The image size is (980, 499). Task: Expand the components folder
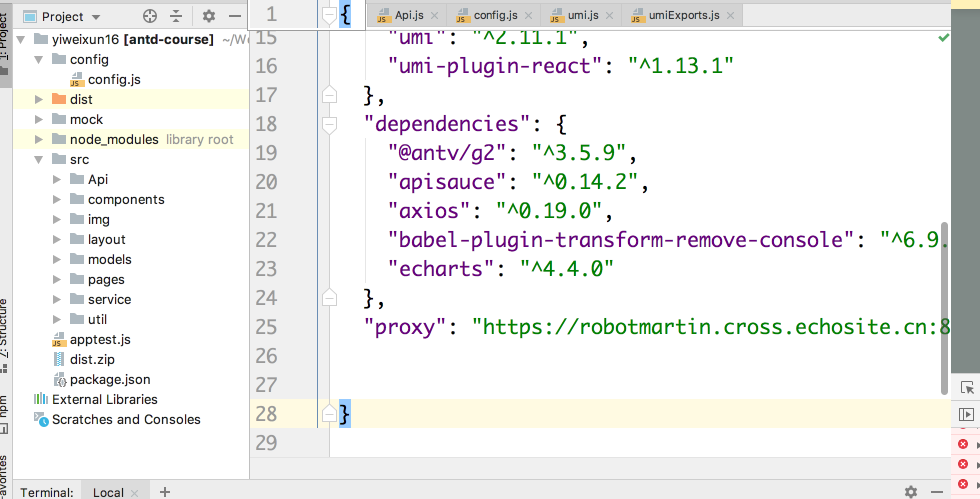[x=57, y=199]
